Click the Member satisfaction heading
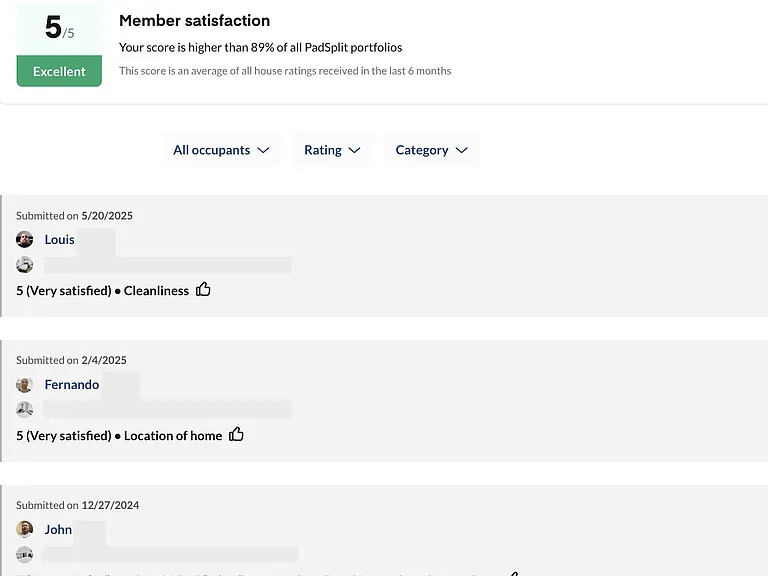The image size is (768, 576). pos(194,21)
